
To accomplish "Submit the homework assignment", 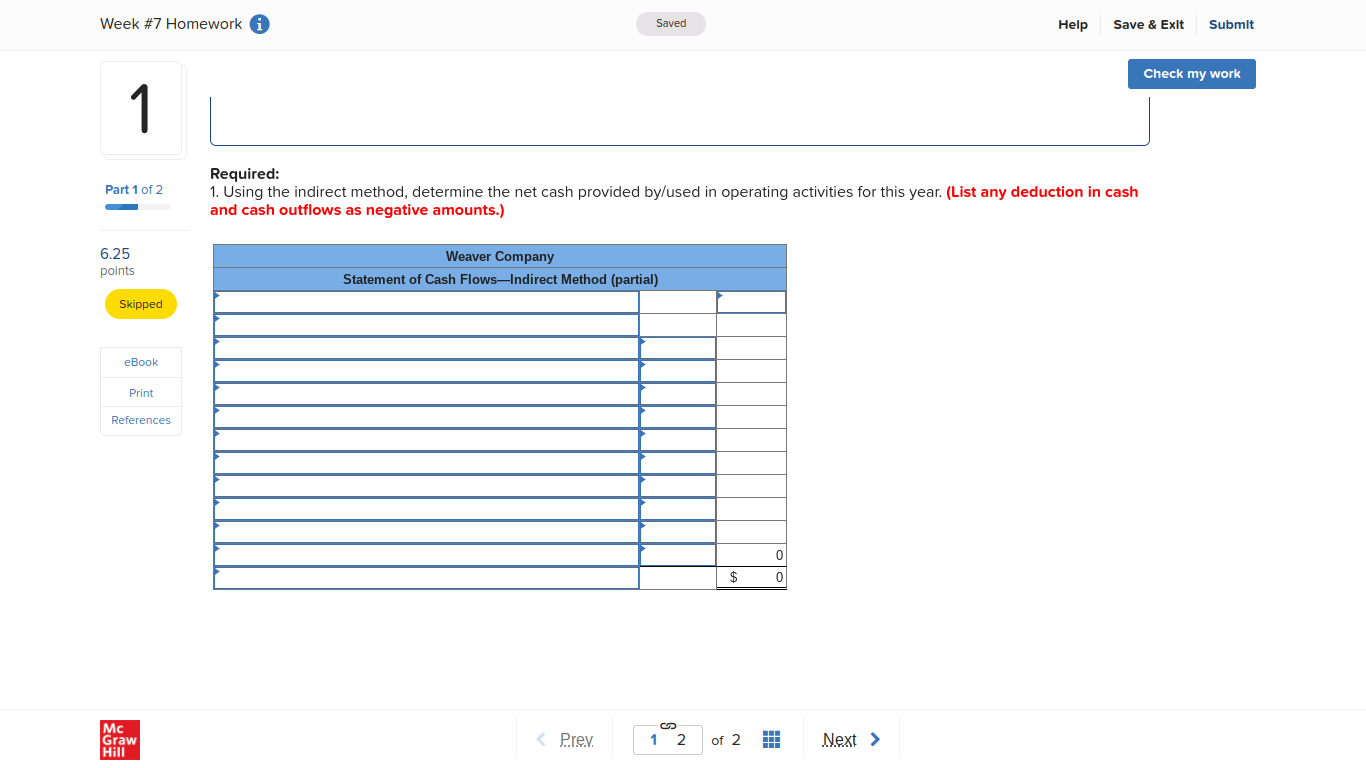I will [1231, 24].
